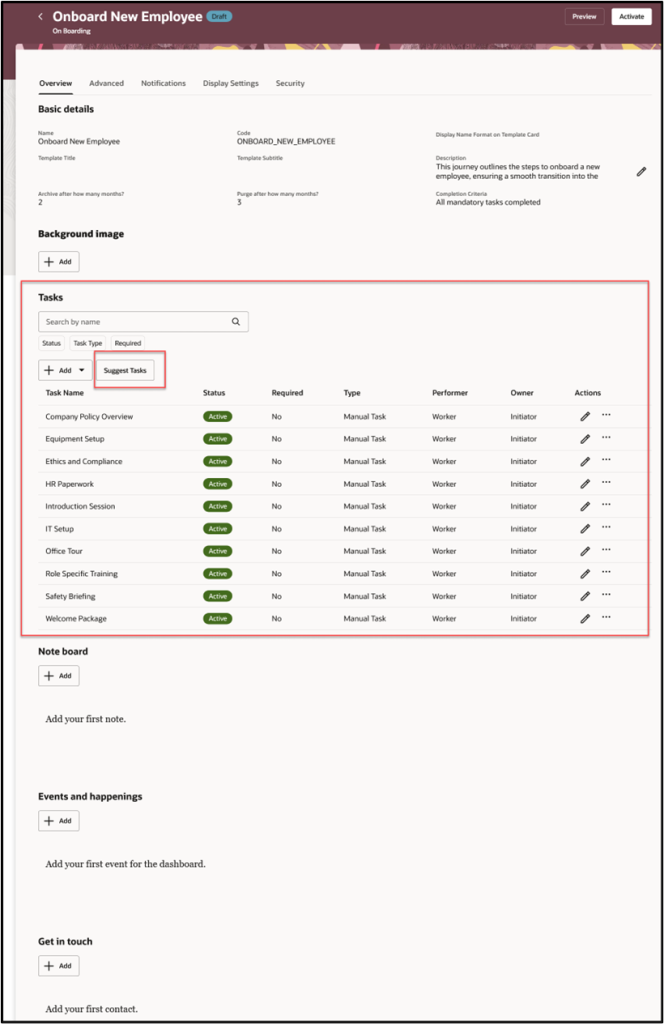This screenshot has width=664, height=1024.
Task: Open the Notifications tab
Action: click(x=163, y=84)
